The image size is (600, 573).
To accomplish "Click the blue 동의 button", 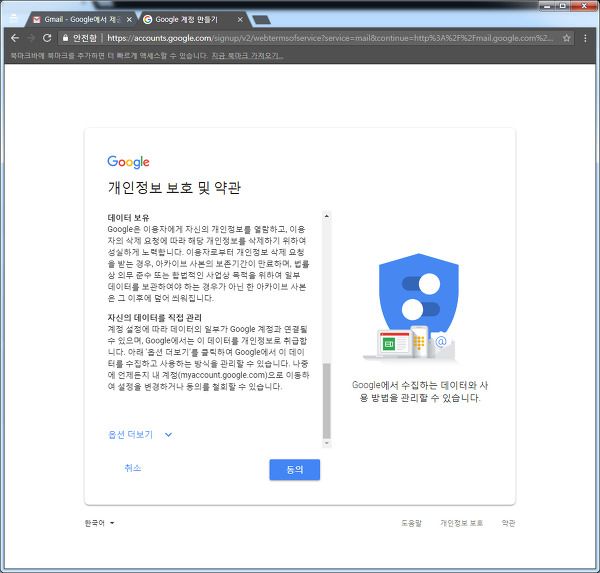I will 295,470.
